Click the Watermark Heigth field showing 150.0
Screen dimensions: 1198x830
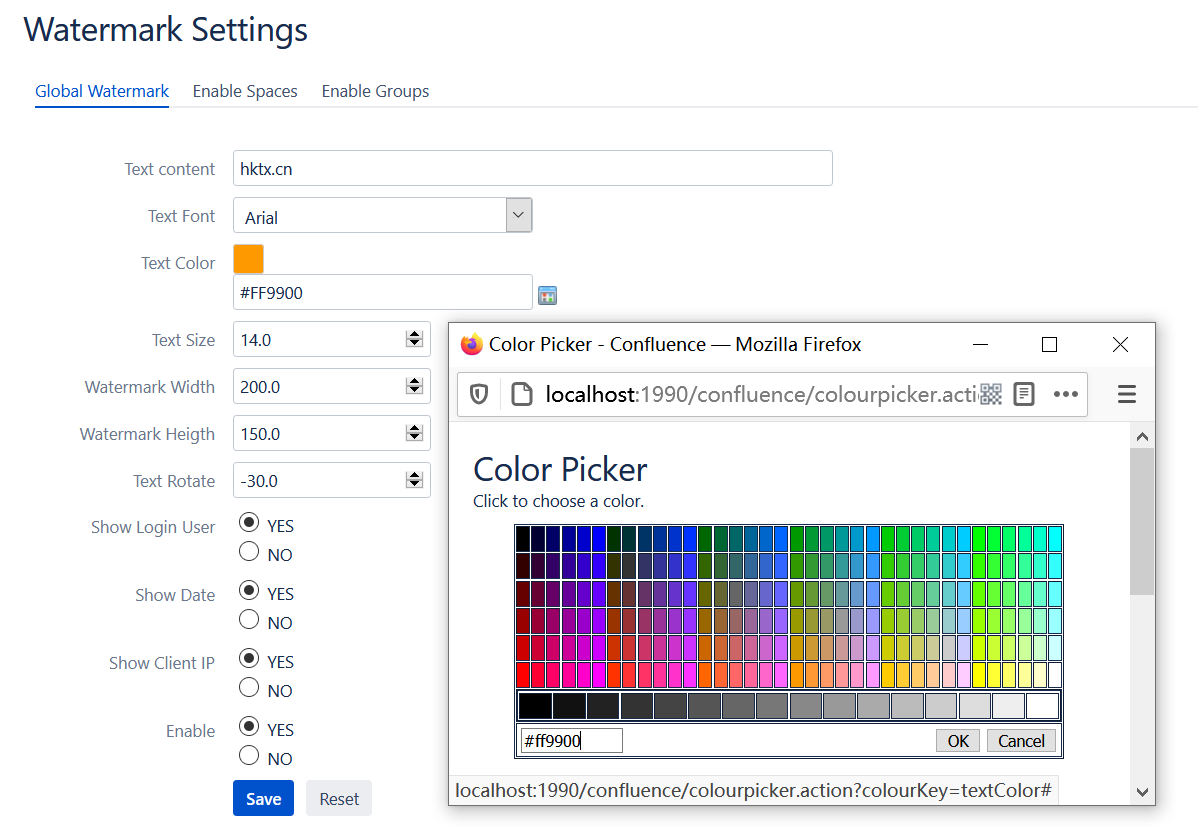click(x=332, y=433)
